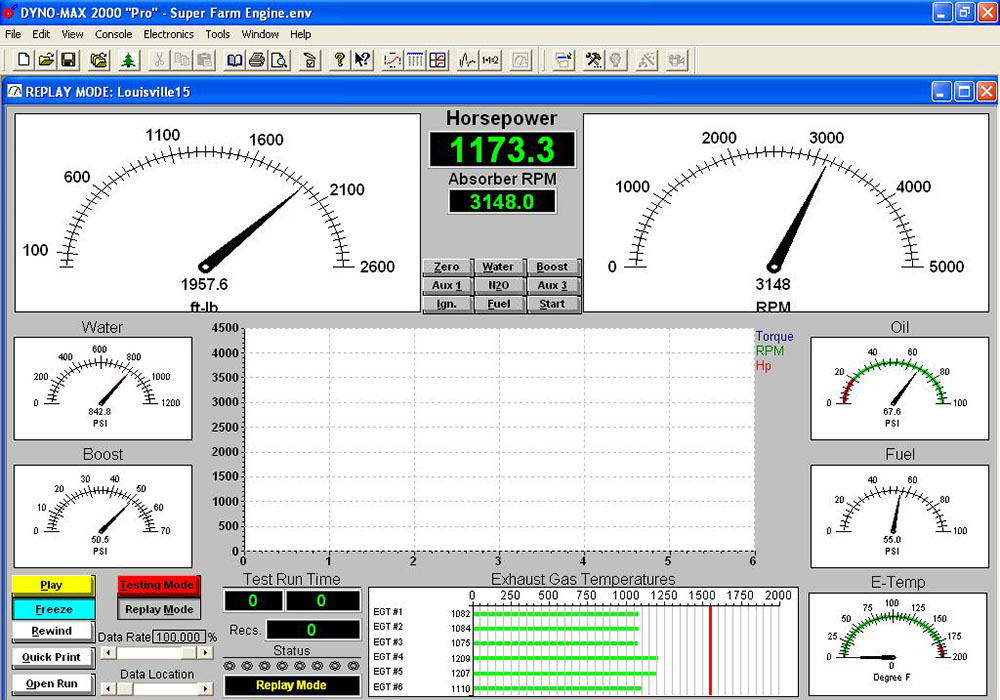Click the Data Rate percentage field

pyautogui.click(x=179, y=637)
